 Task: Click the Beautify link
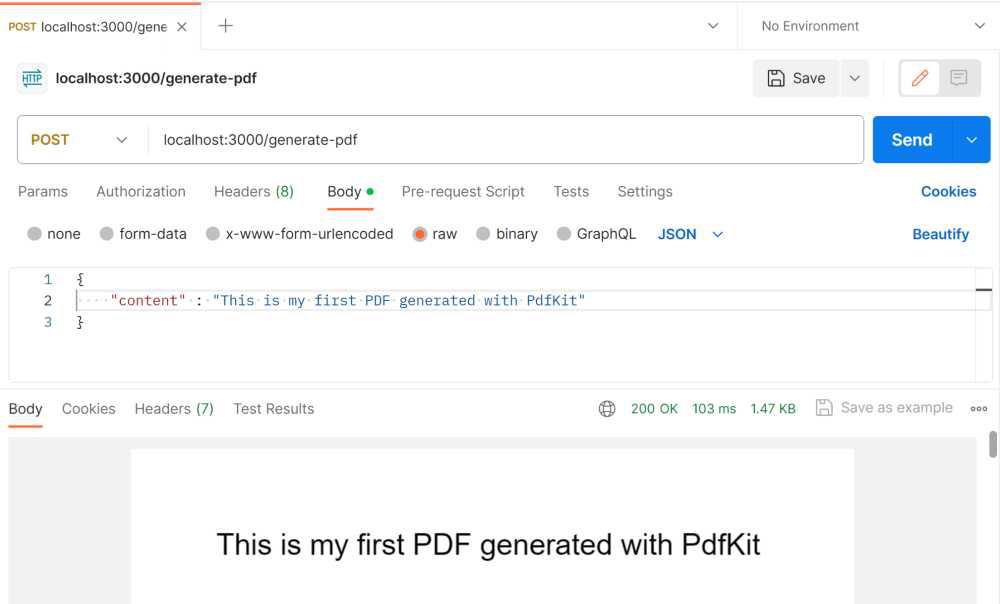coord(940,234)
